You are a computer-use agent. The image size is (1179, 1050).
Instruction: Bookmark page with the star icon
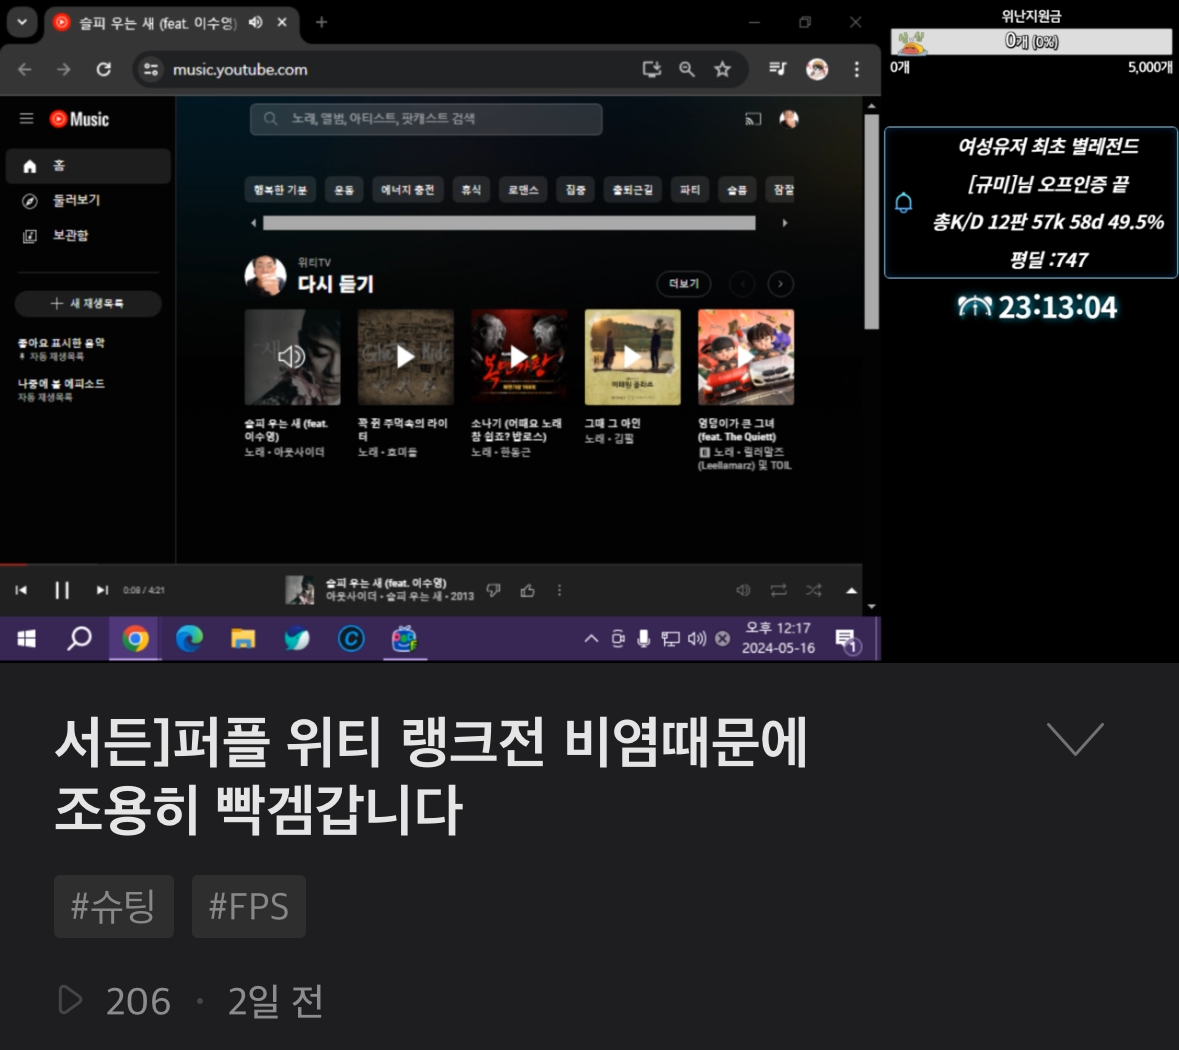722,69
